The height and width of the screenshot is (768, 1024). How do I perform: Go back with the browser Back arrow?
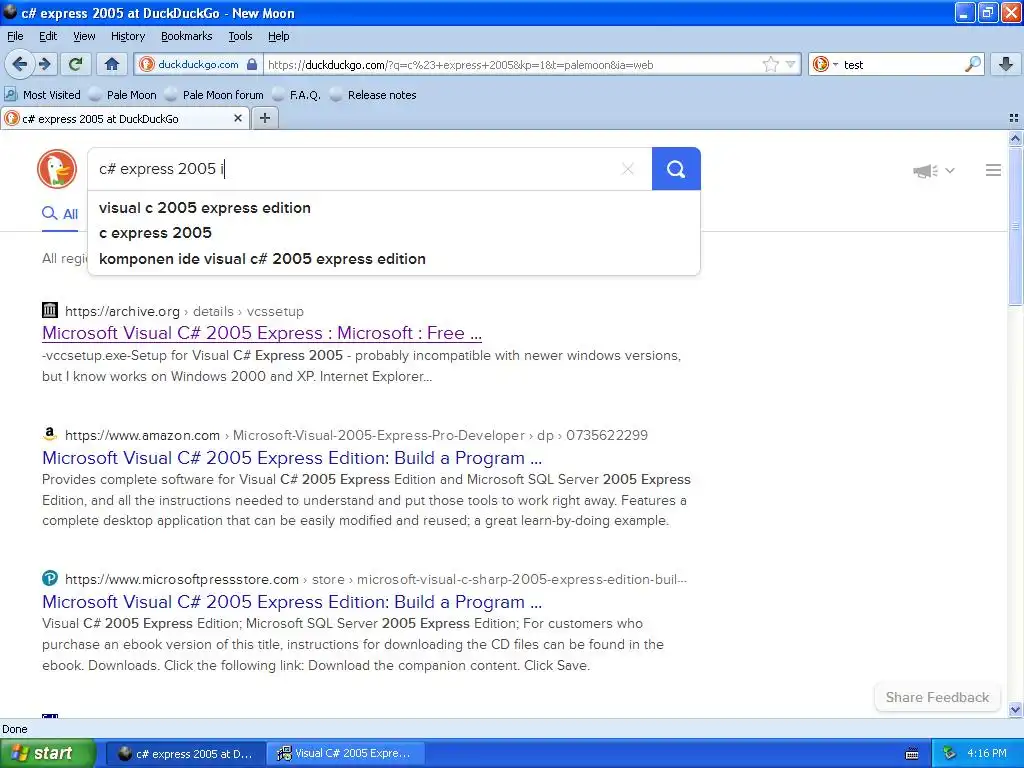(x=20, y=64)
